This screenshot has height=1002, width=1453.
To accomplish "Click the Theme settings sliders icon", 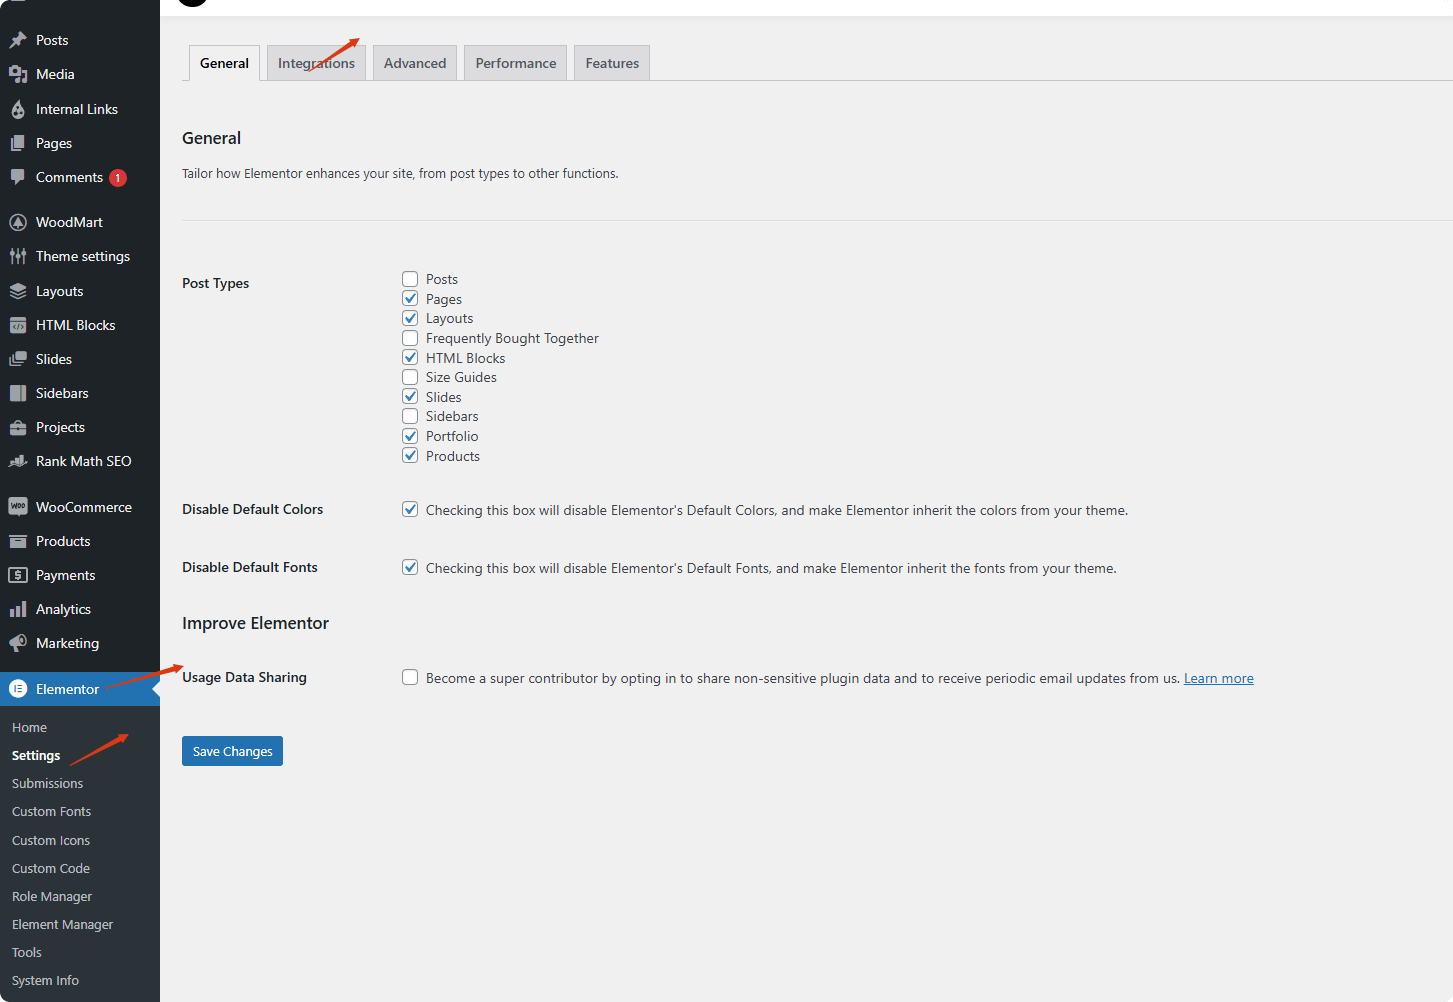I will coord(18,256).
